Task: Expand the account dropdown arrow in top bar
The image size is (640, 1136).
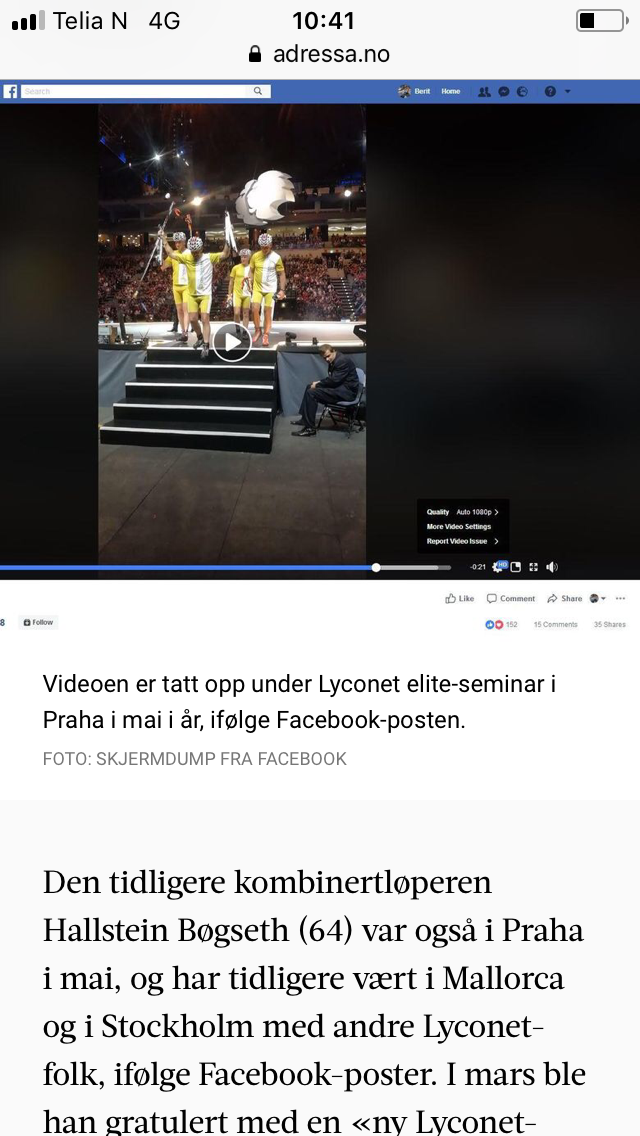Action: coord(568,92)
